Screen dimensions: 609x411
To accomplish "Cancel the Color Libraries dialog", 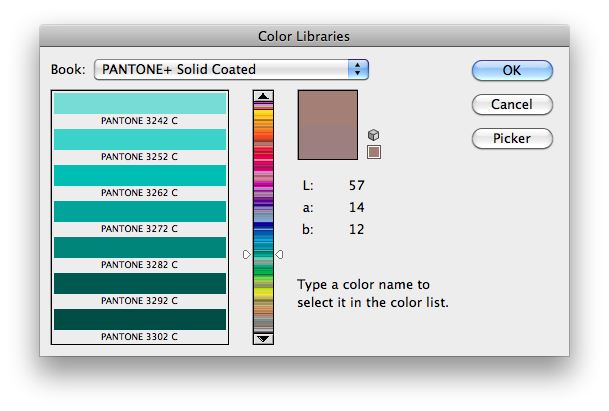I will 511,105.
